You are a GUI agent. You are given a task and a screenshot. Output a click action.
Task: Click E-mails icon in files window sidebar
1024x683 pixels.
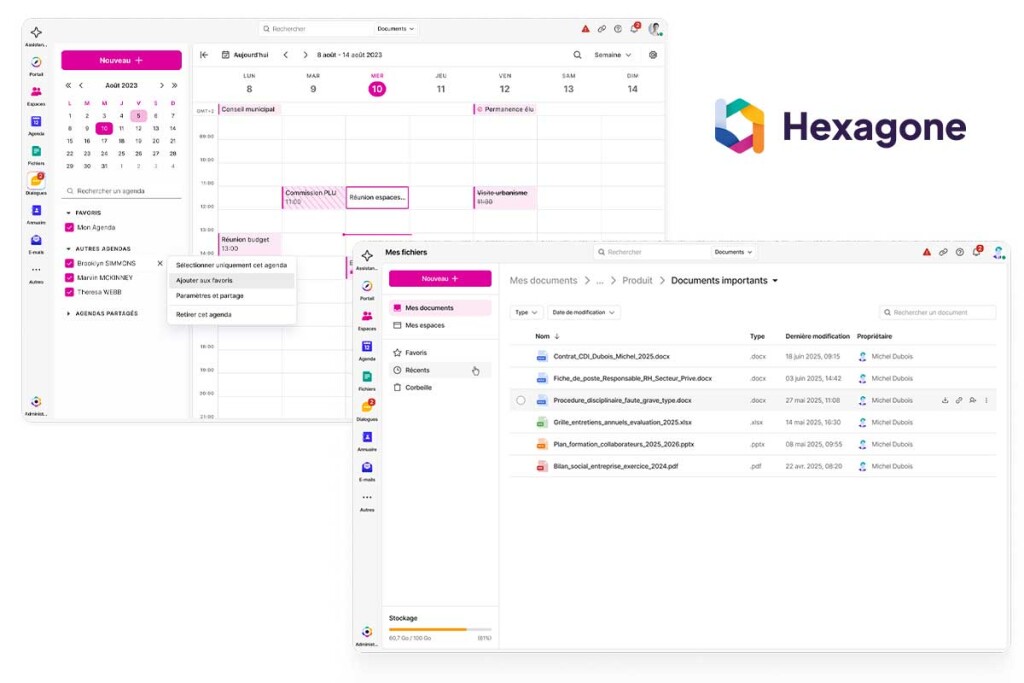367,468
